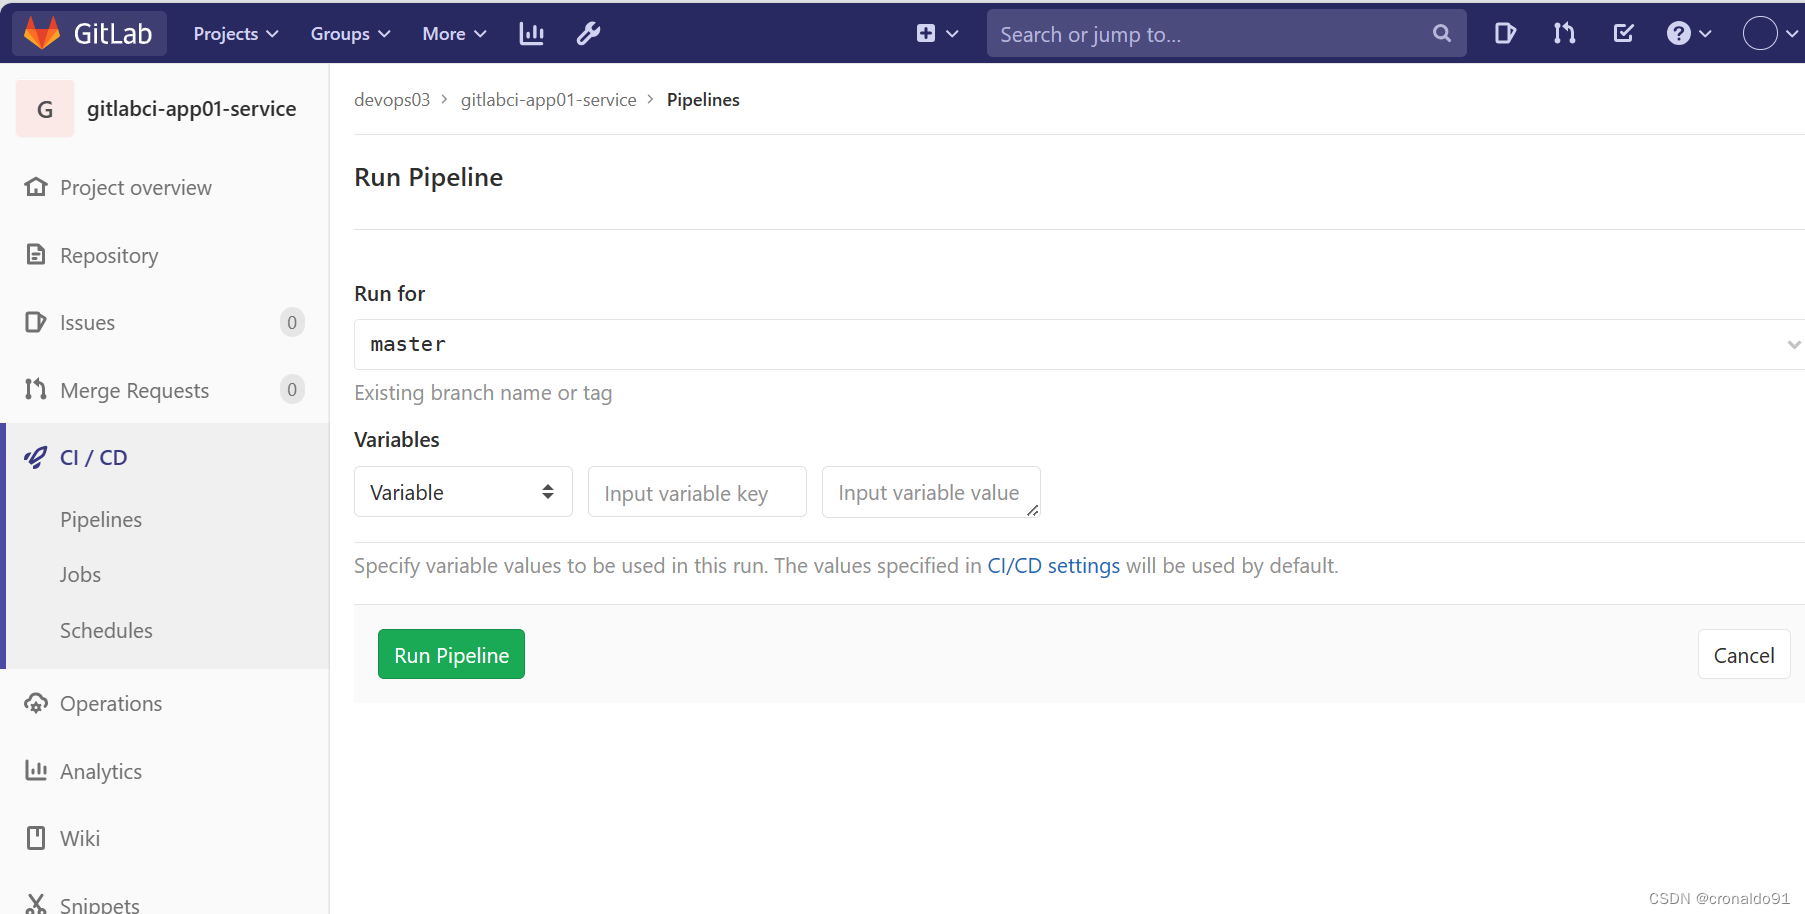Expand the More menu in navbar
1805x914 pixels.
coord(454,34)
